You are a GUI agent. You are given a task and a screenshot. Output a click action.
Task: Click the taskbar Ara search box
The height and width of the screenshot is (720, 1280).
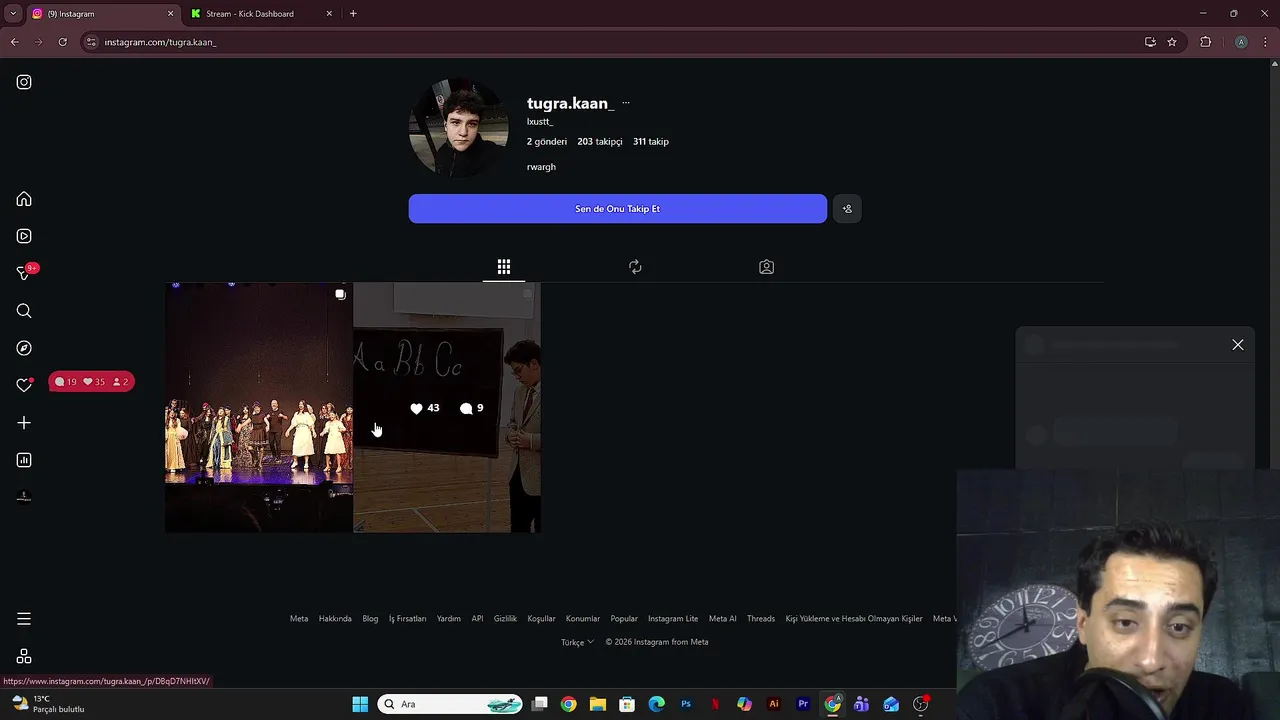(450, 704)
